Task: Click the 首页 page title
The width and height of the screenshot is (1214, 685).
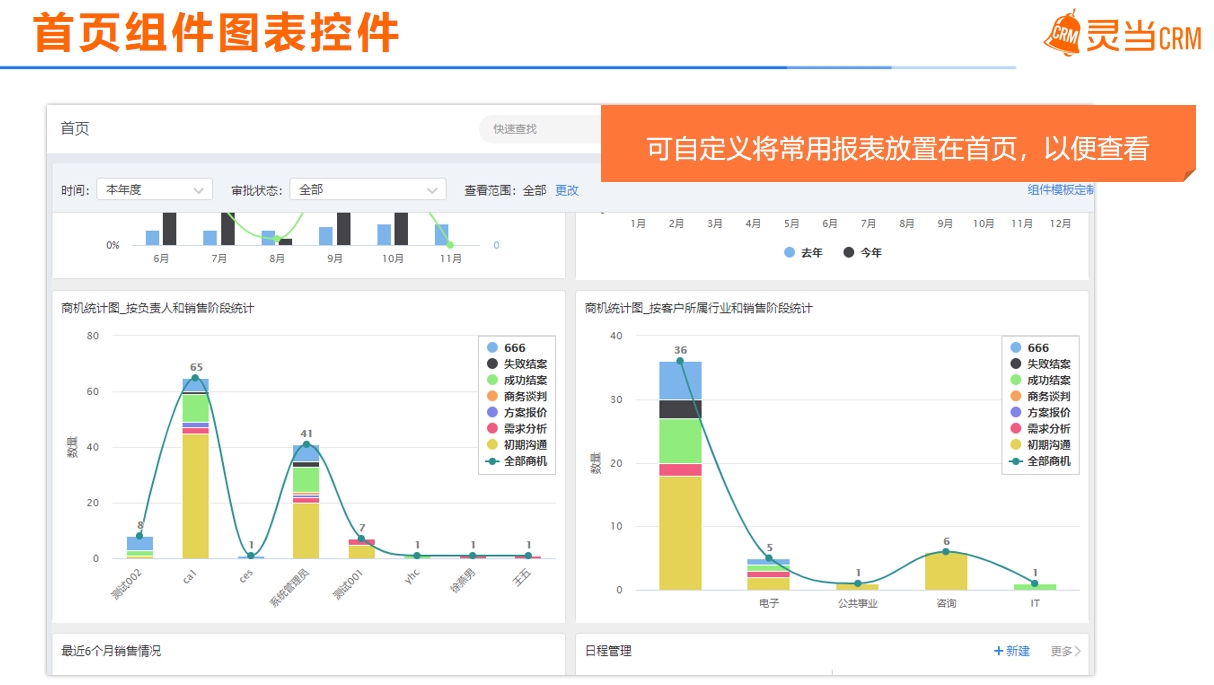Action: click(x=75, y=128)
